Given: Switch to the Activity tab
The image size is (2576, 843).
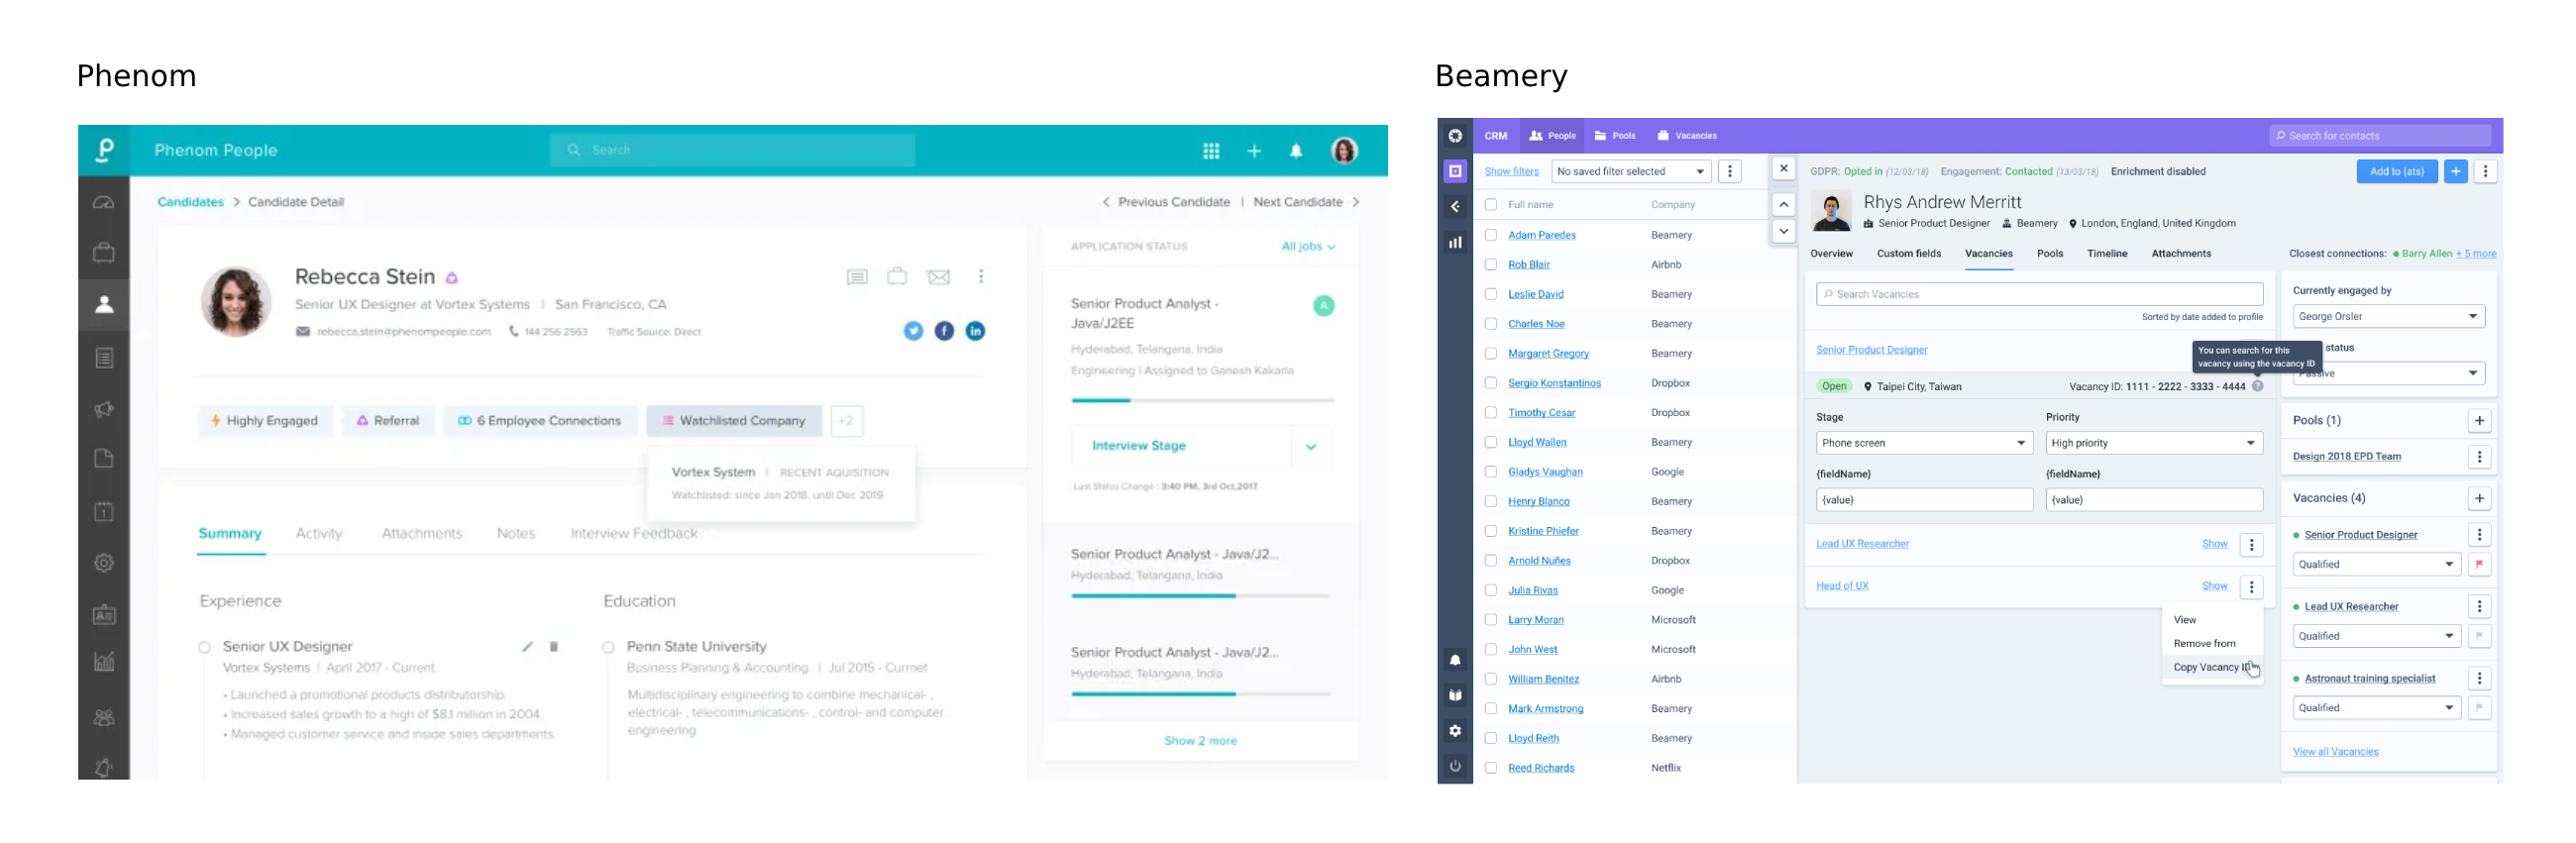Looking at the screenshot, I should click(x=318, y=534).
